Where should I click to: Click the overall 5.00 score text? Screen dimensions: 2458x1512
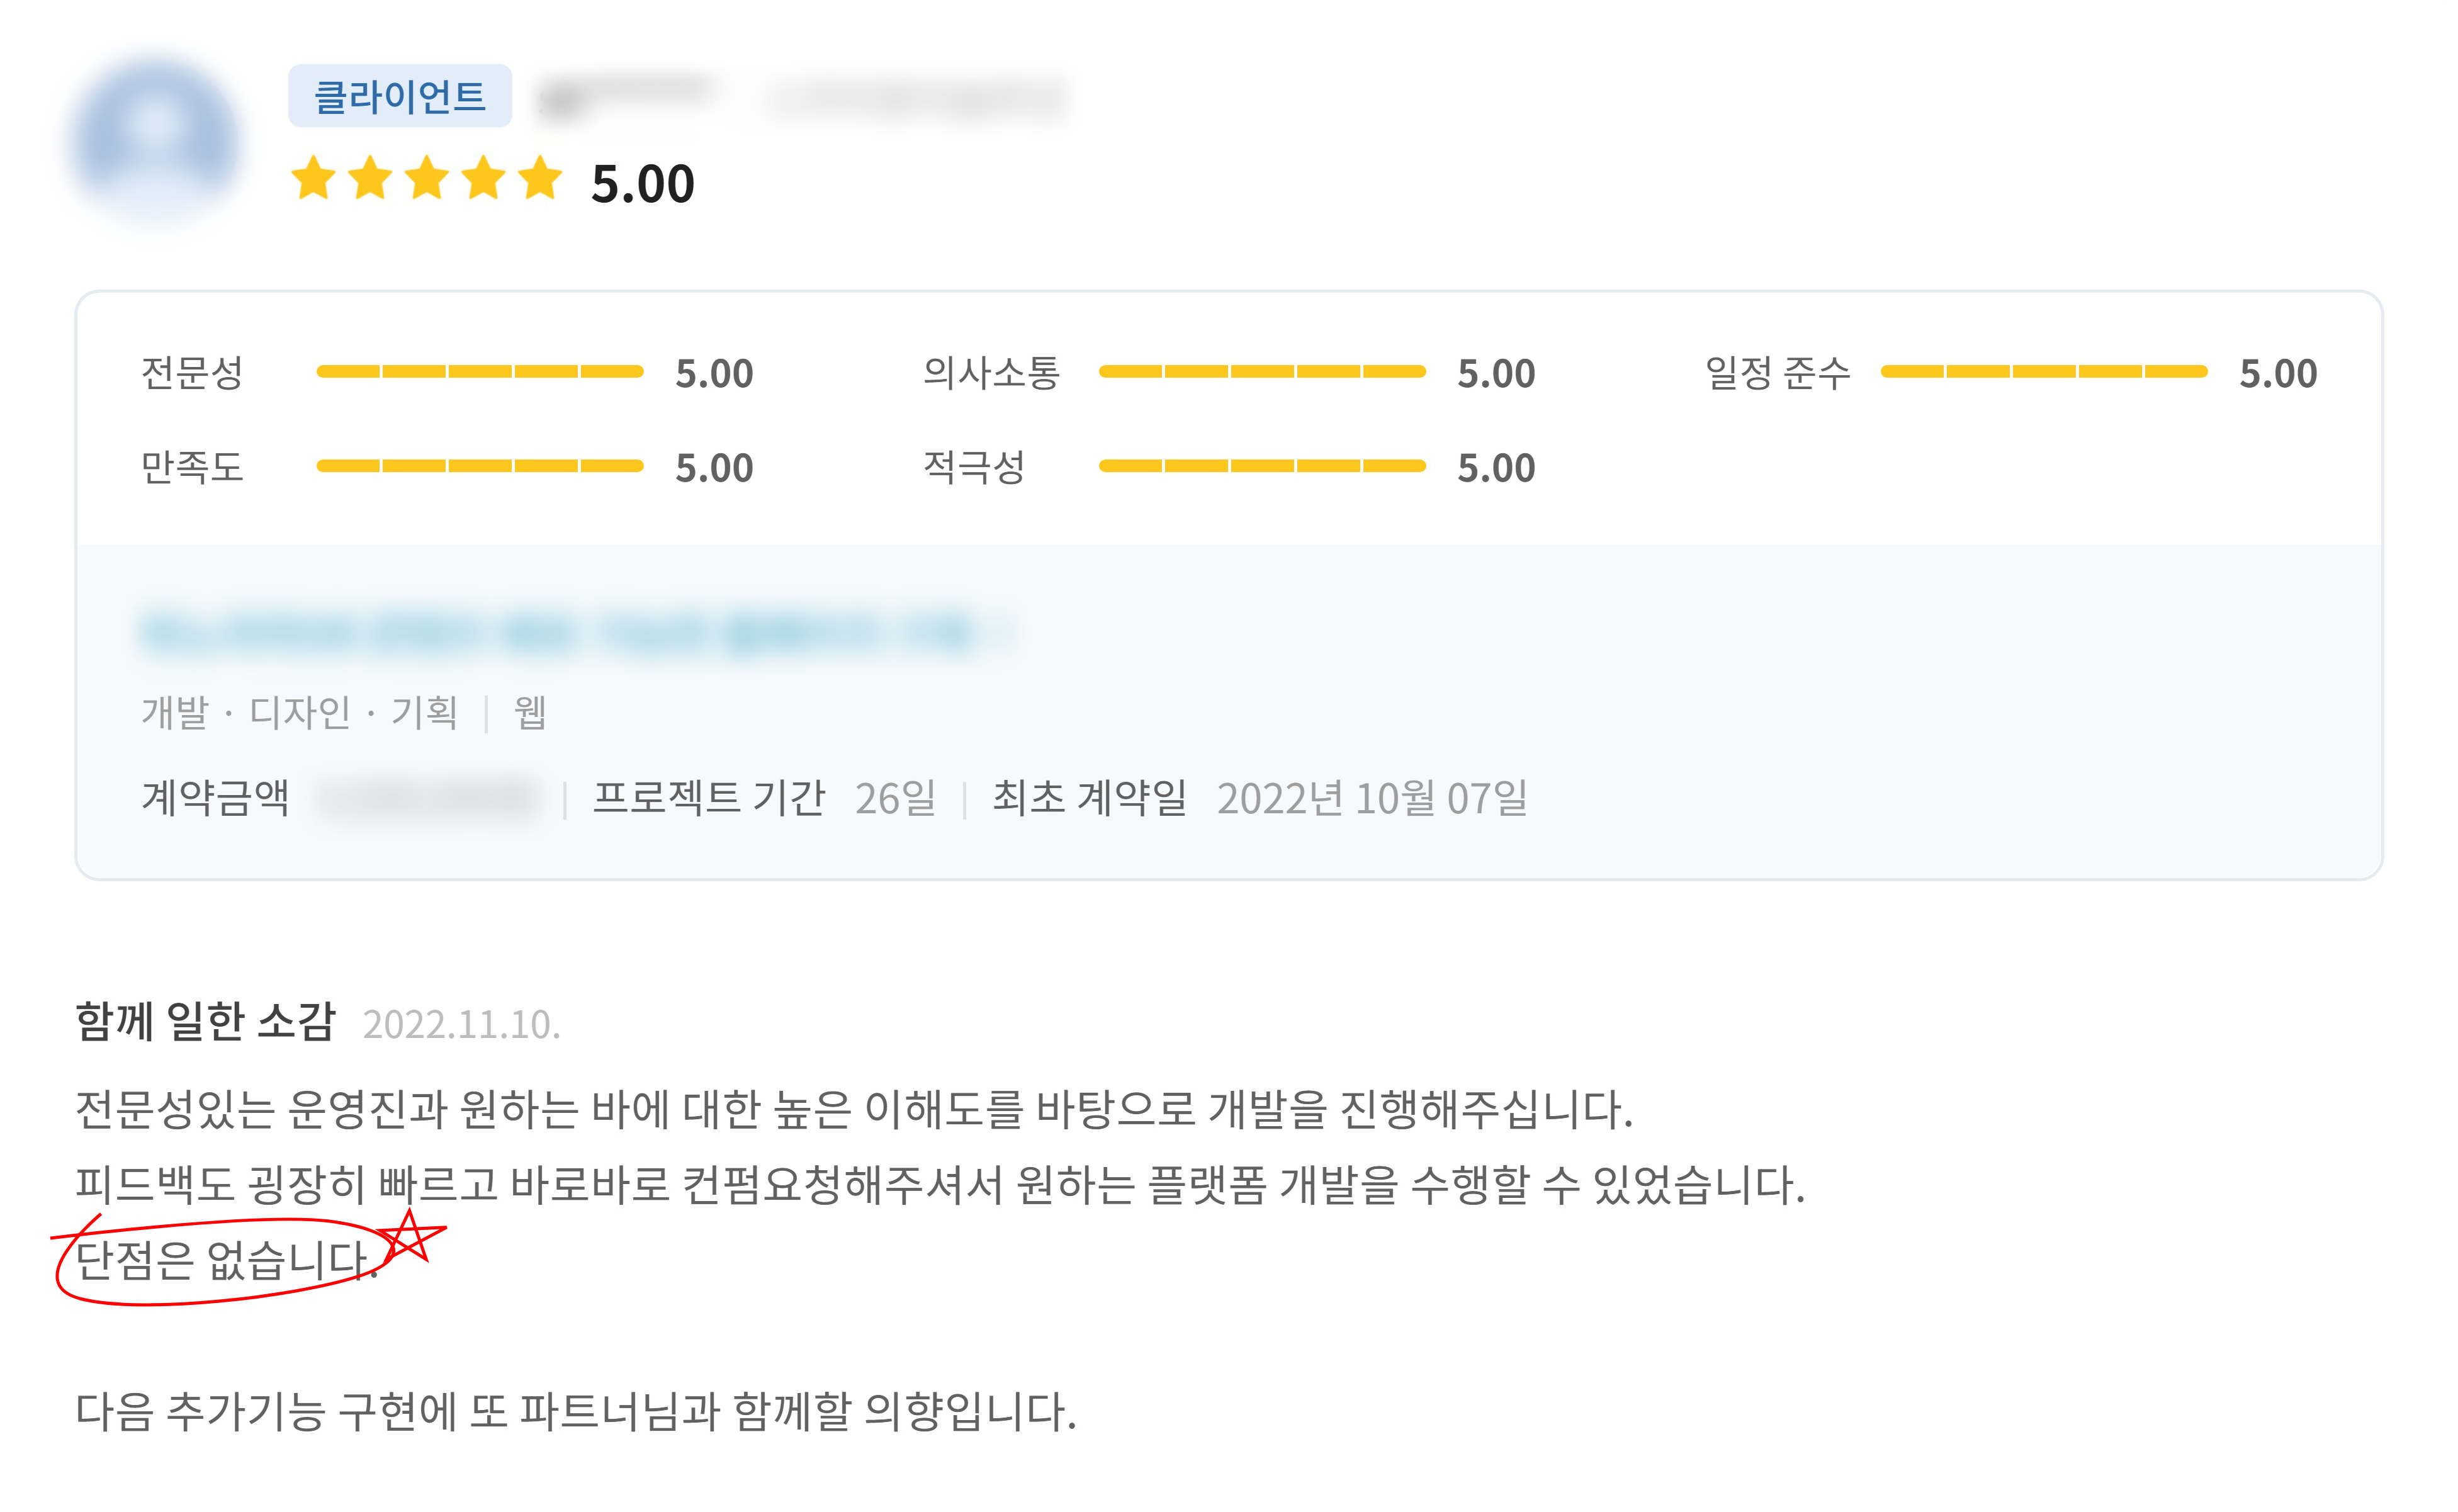[642, 185]
